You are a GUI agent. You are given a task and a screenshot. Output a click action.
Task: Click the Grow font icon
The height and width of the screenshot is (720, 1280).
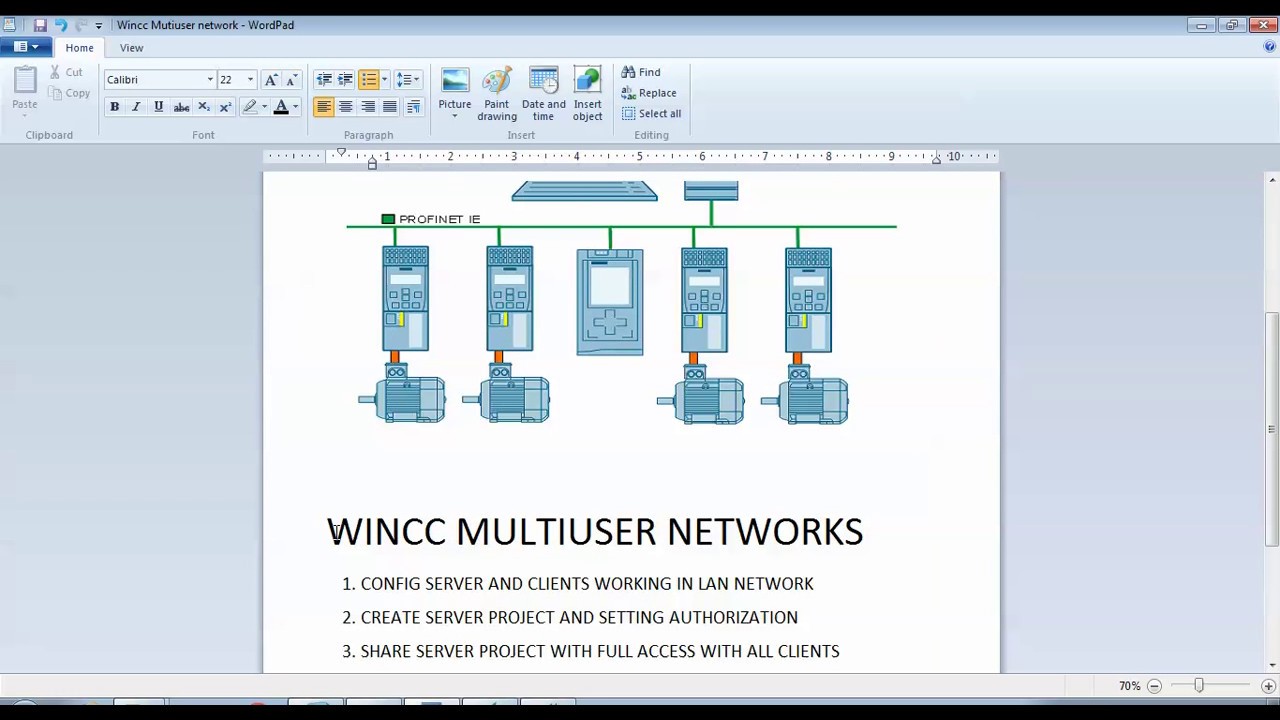pyautogui.click(x=271, y=80)
